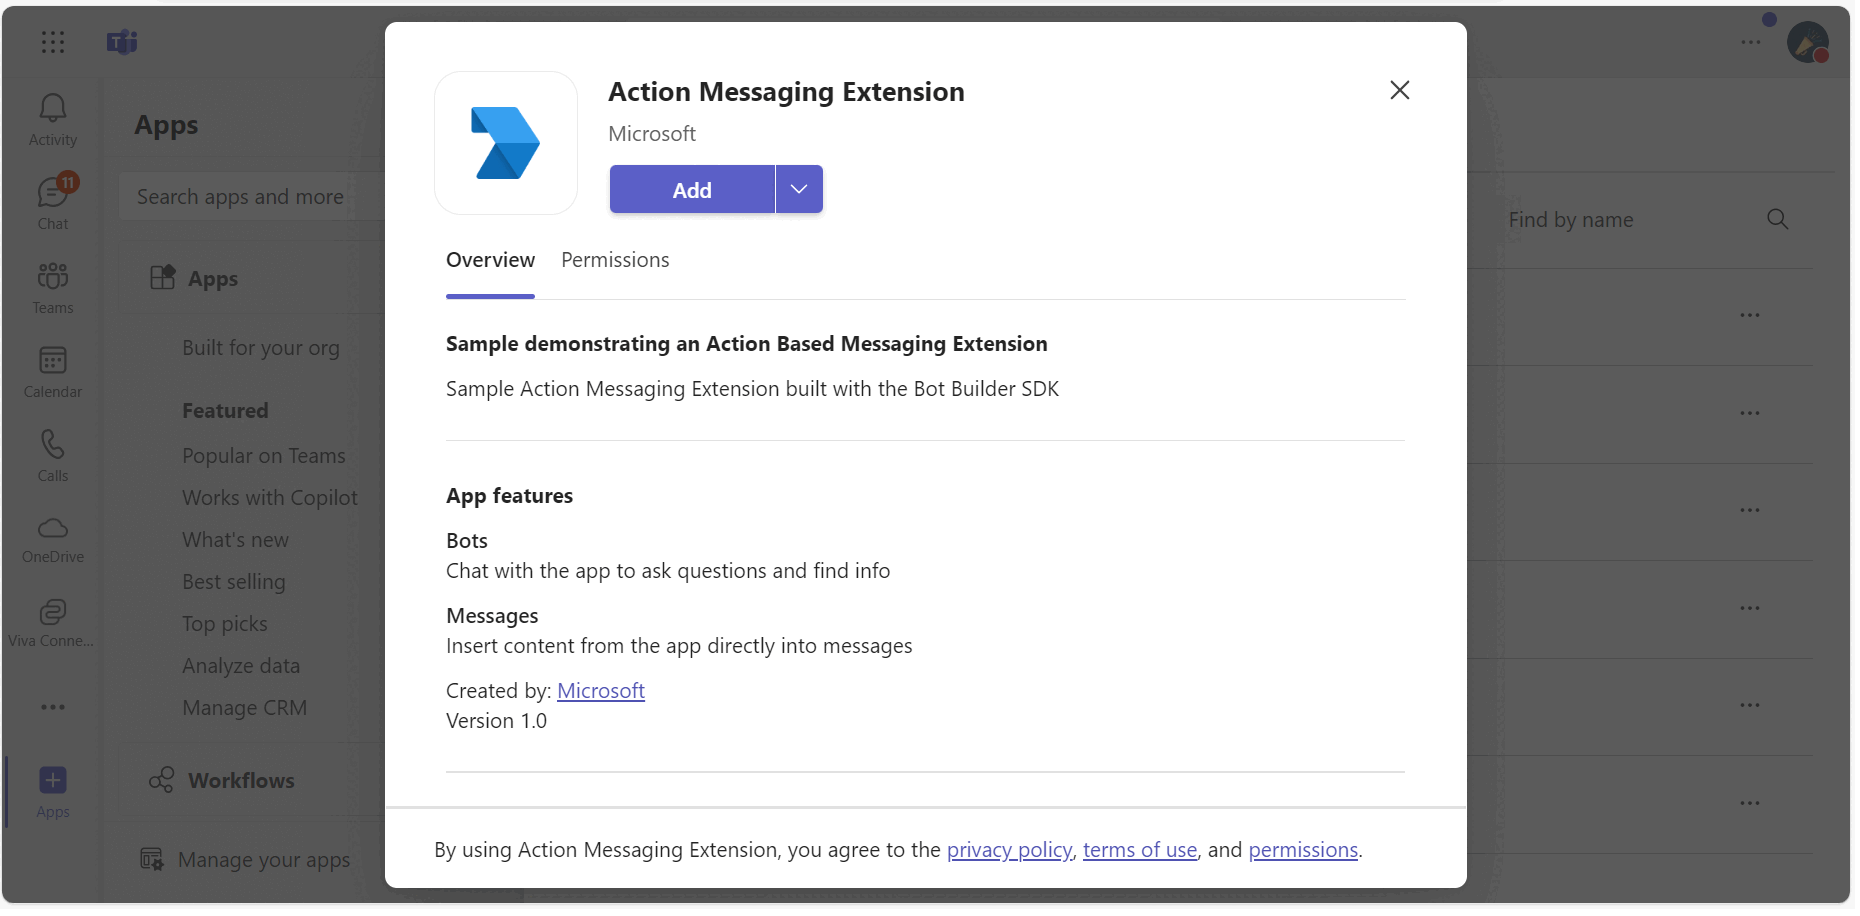Screen dimensions: 1860x916
Task: Expand the Add button dropdown
Action: [797, 189]
